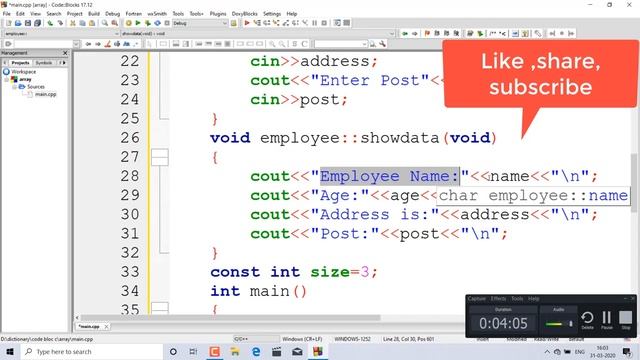Click the green Run icon
The width and height of the screenshot is (640, 360).
pos(138,23)
